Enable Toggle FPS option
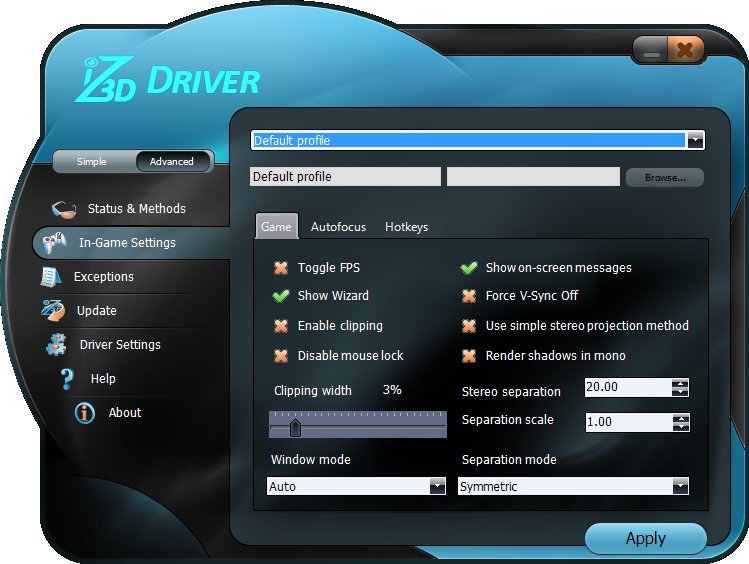 point(281,268)
